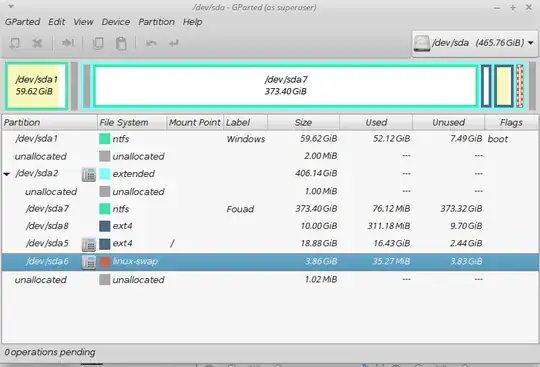Sort by Label column header

pos(245,122)
